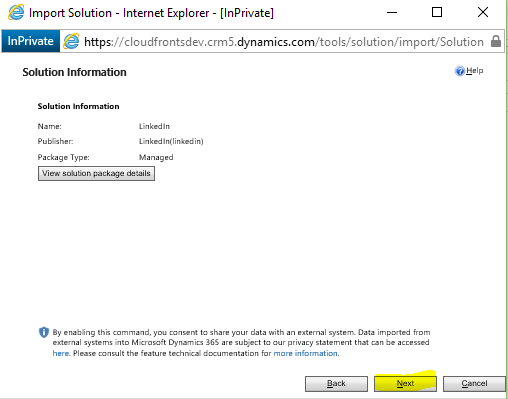The width and height of the screenshot is (508, 399).
Task: Click the security lock icon in address bar
Action: [x=496, y=41]
